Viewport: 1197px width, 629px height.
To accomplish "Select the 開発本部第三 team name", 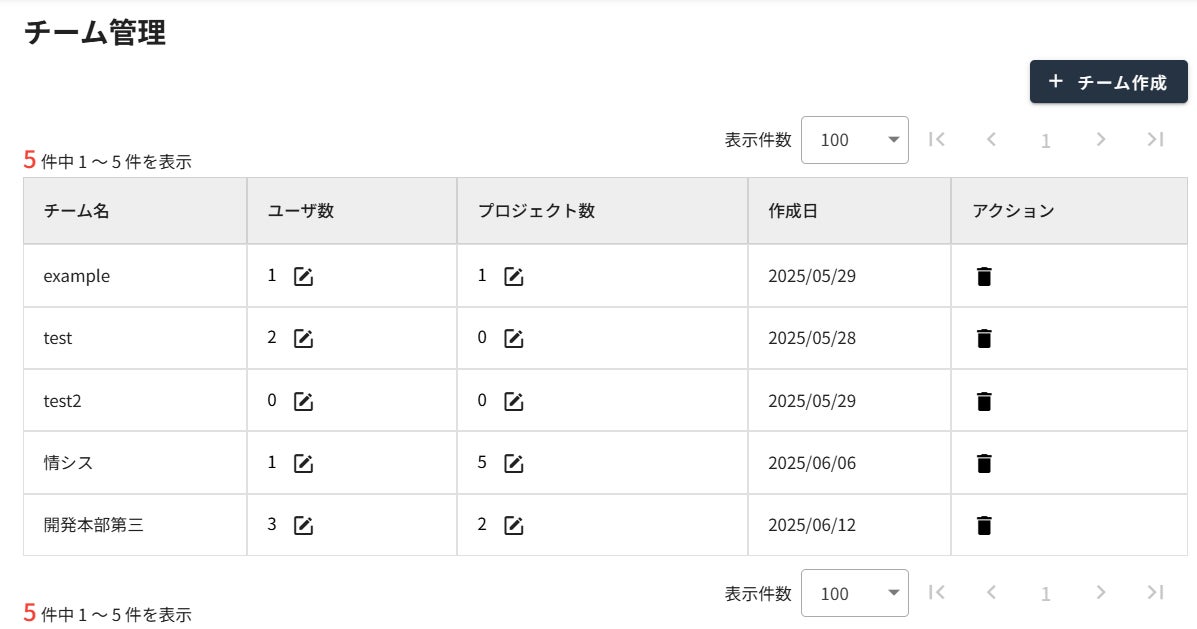I will tap(93, 525).
